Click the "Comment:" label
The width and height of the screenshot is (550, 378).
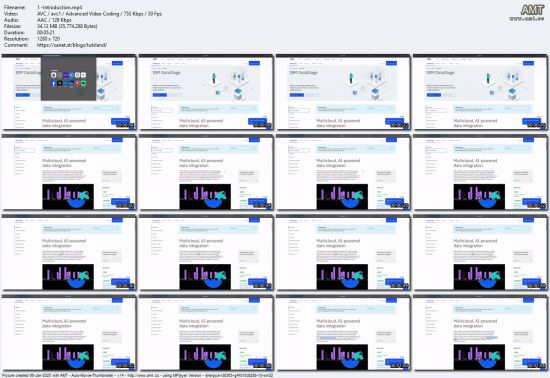(x=16, y=45)
